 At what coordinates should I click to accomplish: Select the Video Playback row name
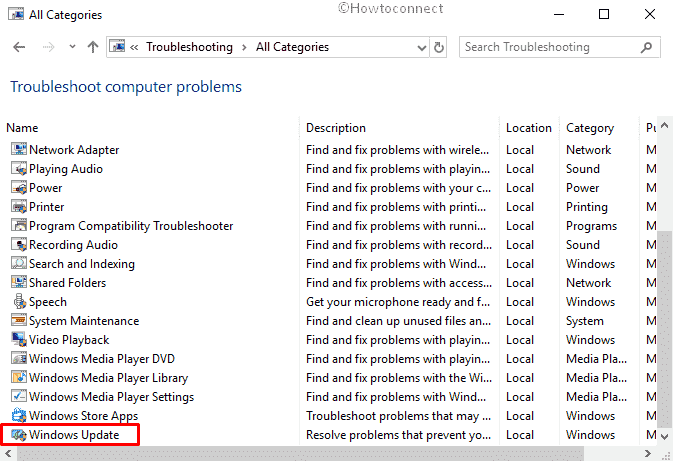pos(69,340)
